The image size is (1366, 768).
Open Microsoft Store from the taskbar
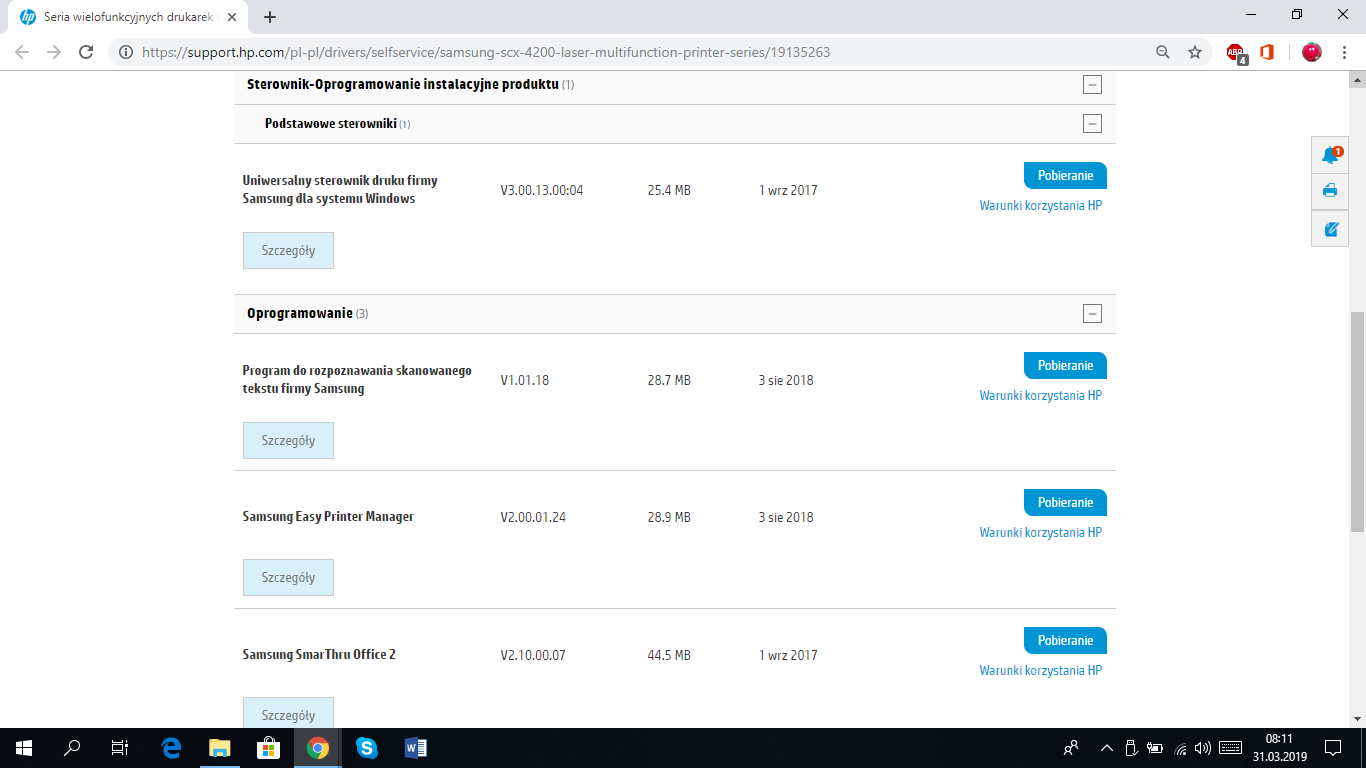(x=268, y=748)
